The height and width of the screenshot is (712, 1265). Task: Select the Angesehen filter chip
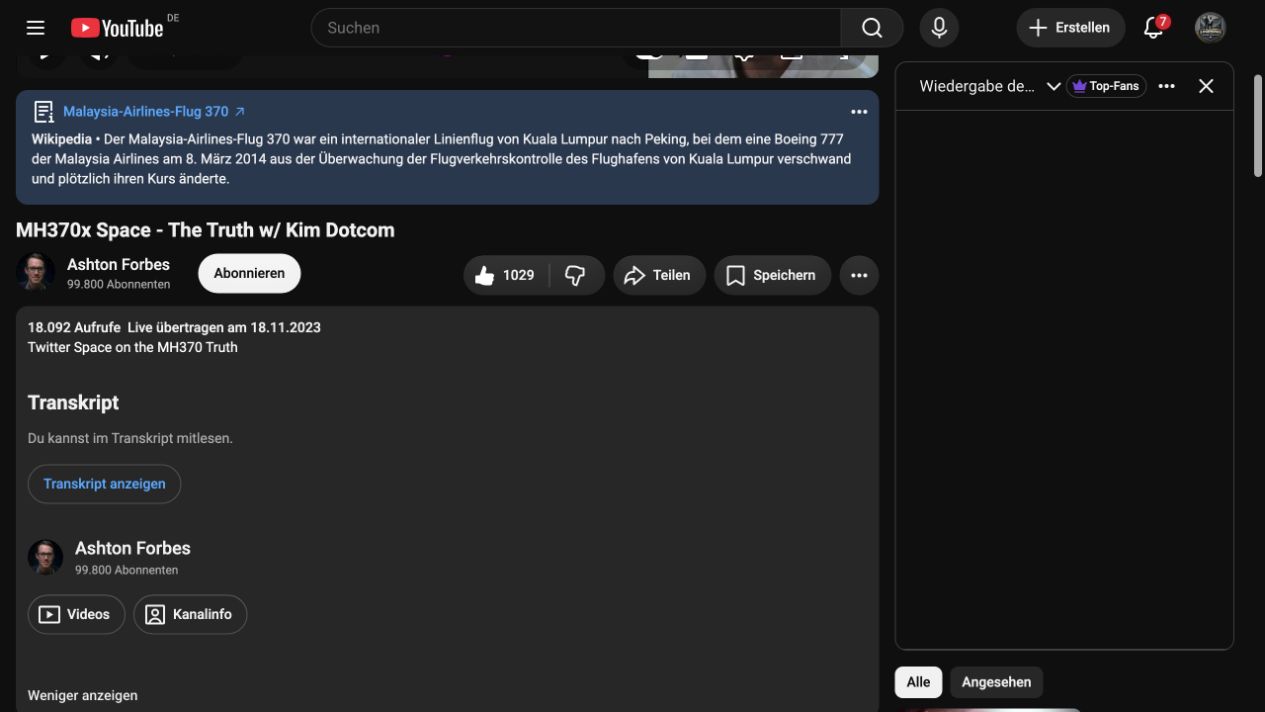pyautogui.click(x=996, y=682)
